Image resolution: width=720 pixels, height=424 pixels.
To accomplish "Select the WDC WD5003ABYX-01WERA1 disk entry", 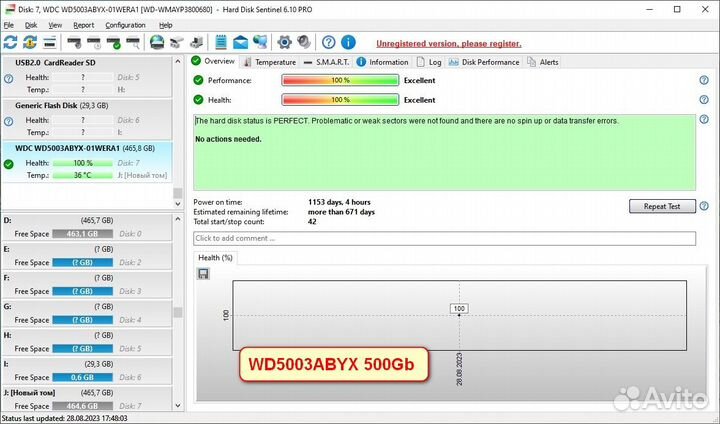I will [87, 161].
